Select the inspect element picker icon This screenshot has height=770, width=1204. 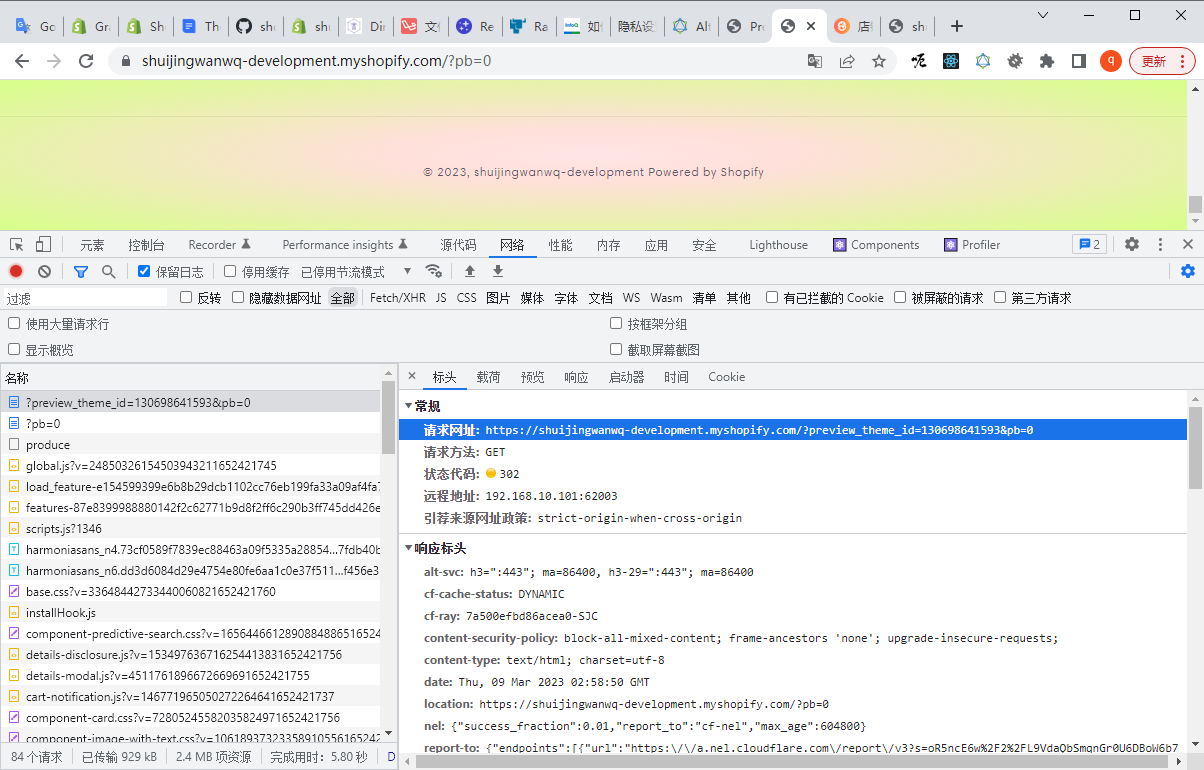click(16, 245)
